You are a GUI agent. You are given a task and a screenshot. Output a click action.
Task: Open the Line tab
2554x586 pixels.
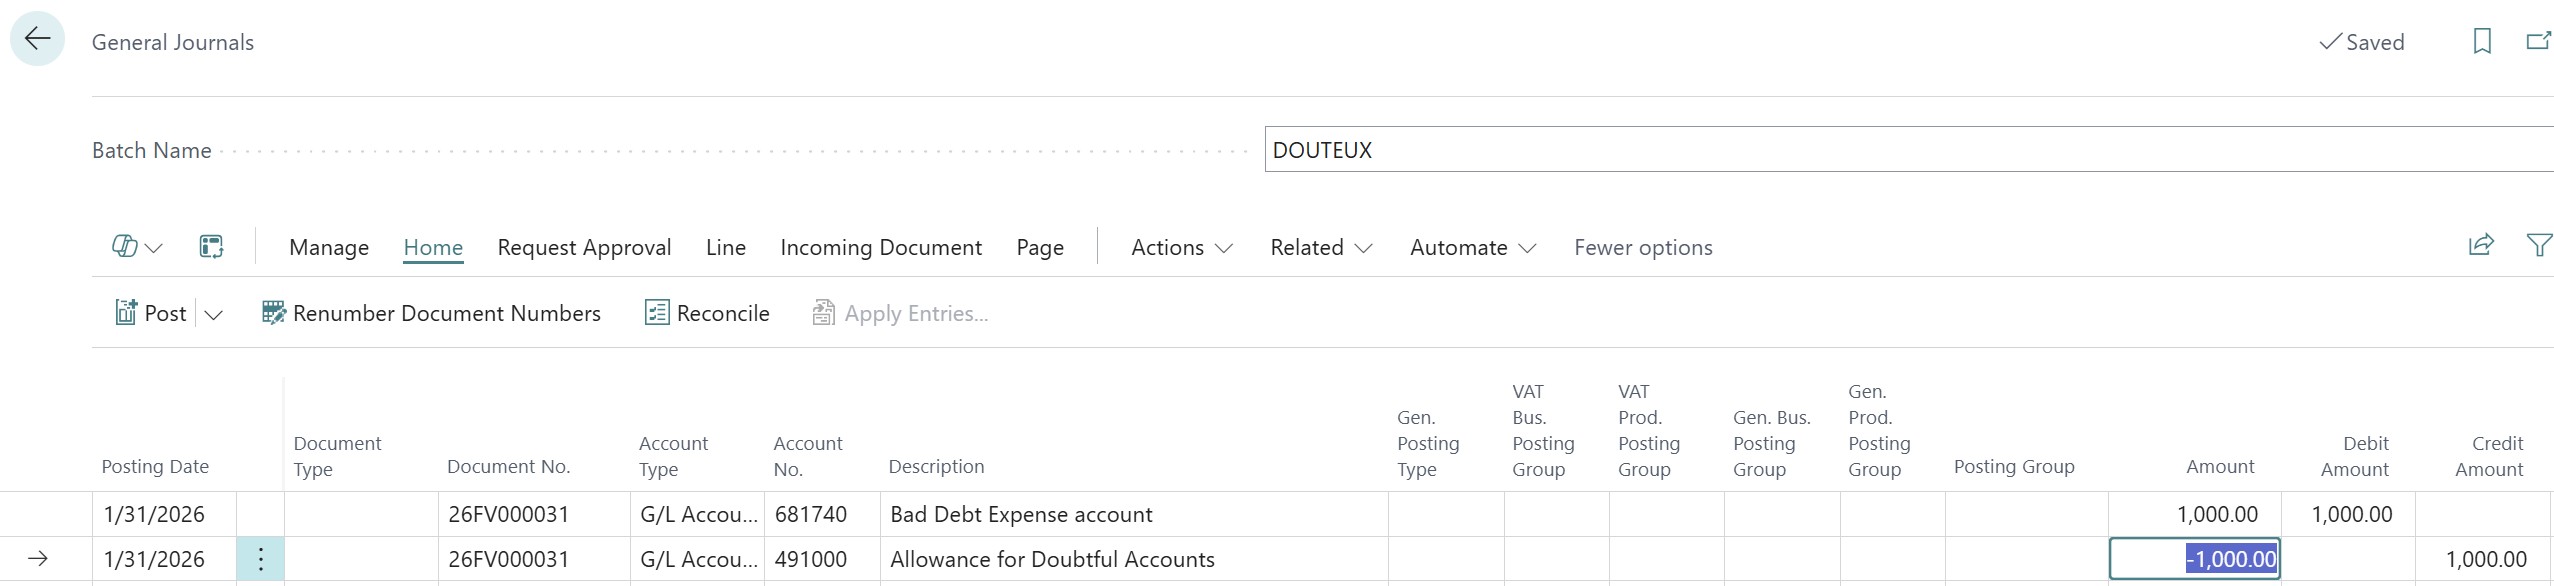[725, 247]
